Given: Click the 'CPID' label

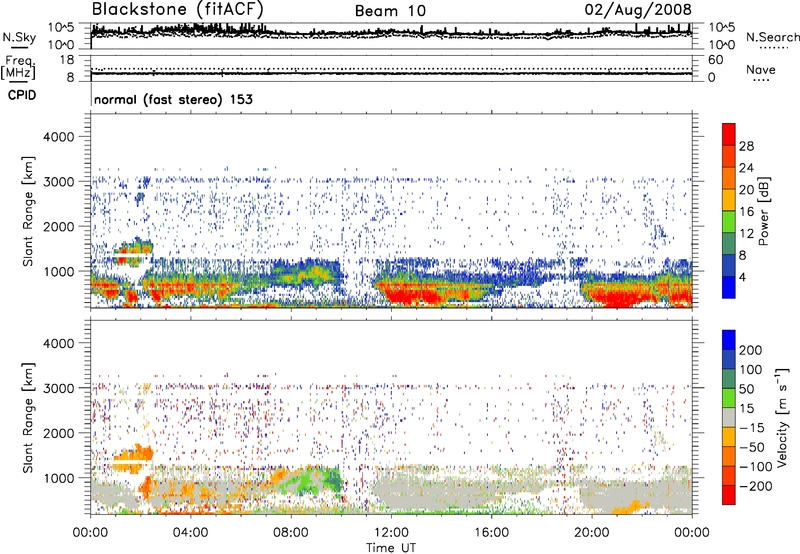Looking at the screenshot, I should (x=22, y=95).
